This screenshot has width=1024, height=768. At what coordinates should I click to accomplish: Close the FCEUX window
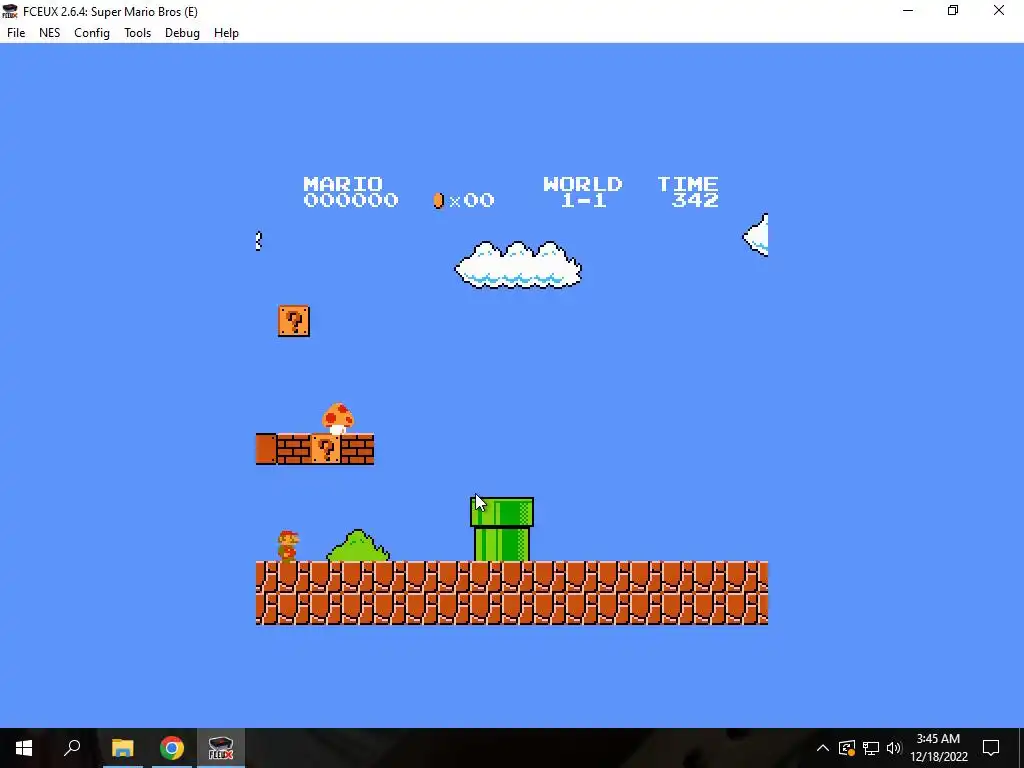coord(999,11)
